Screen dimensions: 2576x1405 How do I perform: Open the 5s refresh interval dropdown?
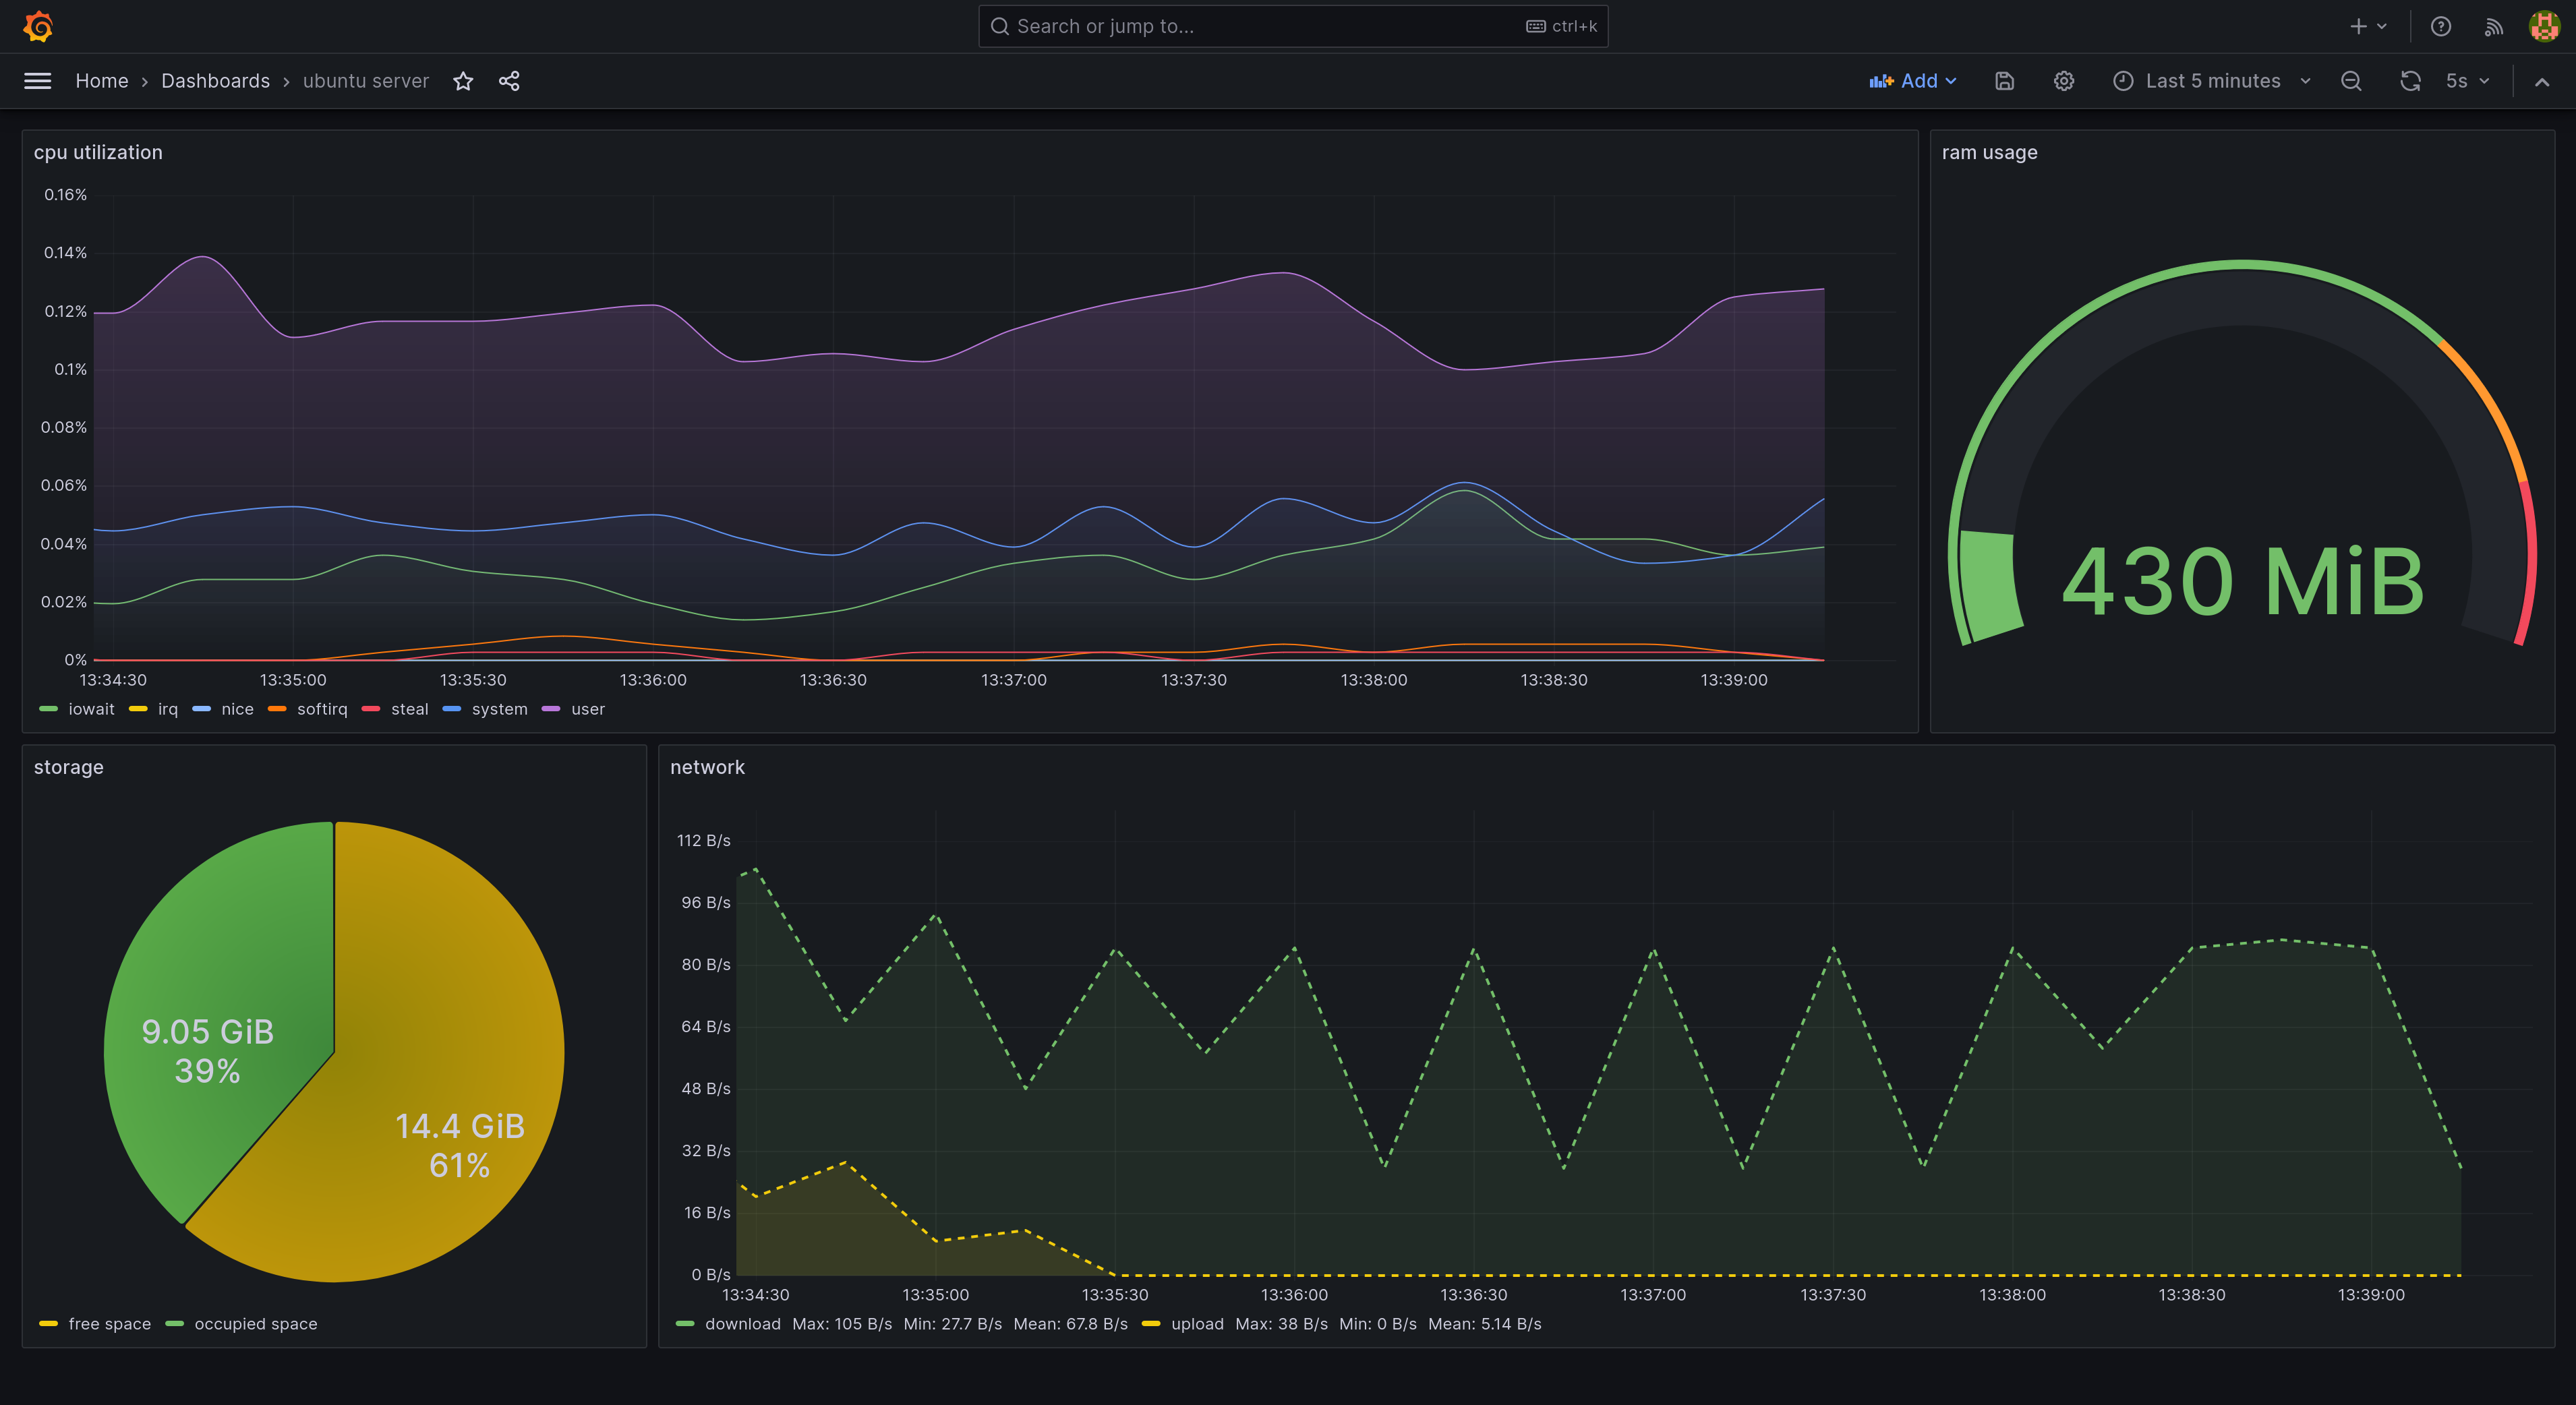(2467, 81)
